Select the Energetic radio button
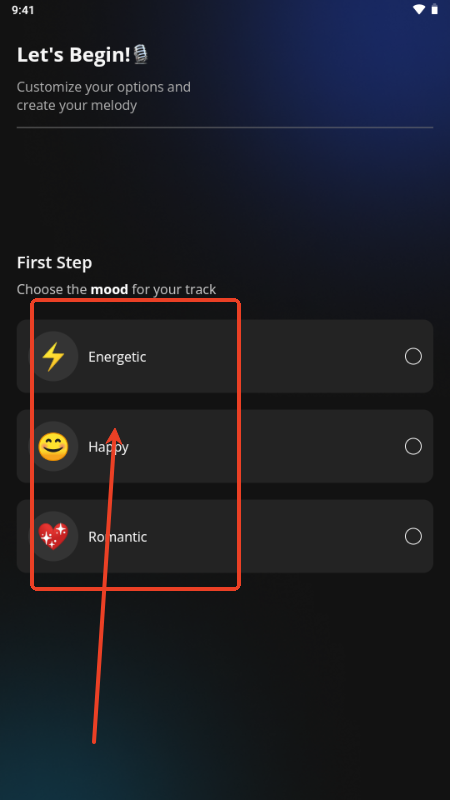This screenshot has height=800, width=450. click(413, 356)
